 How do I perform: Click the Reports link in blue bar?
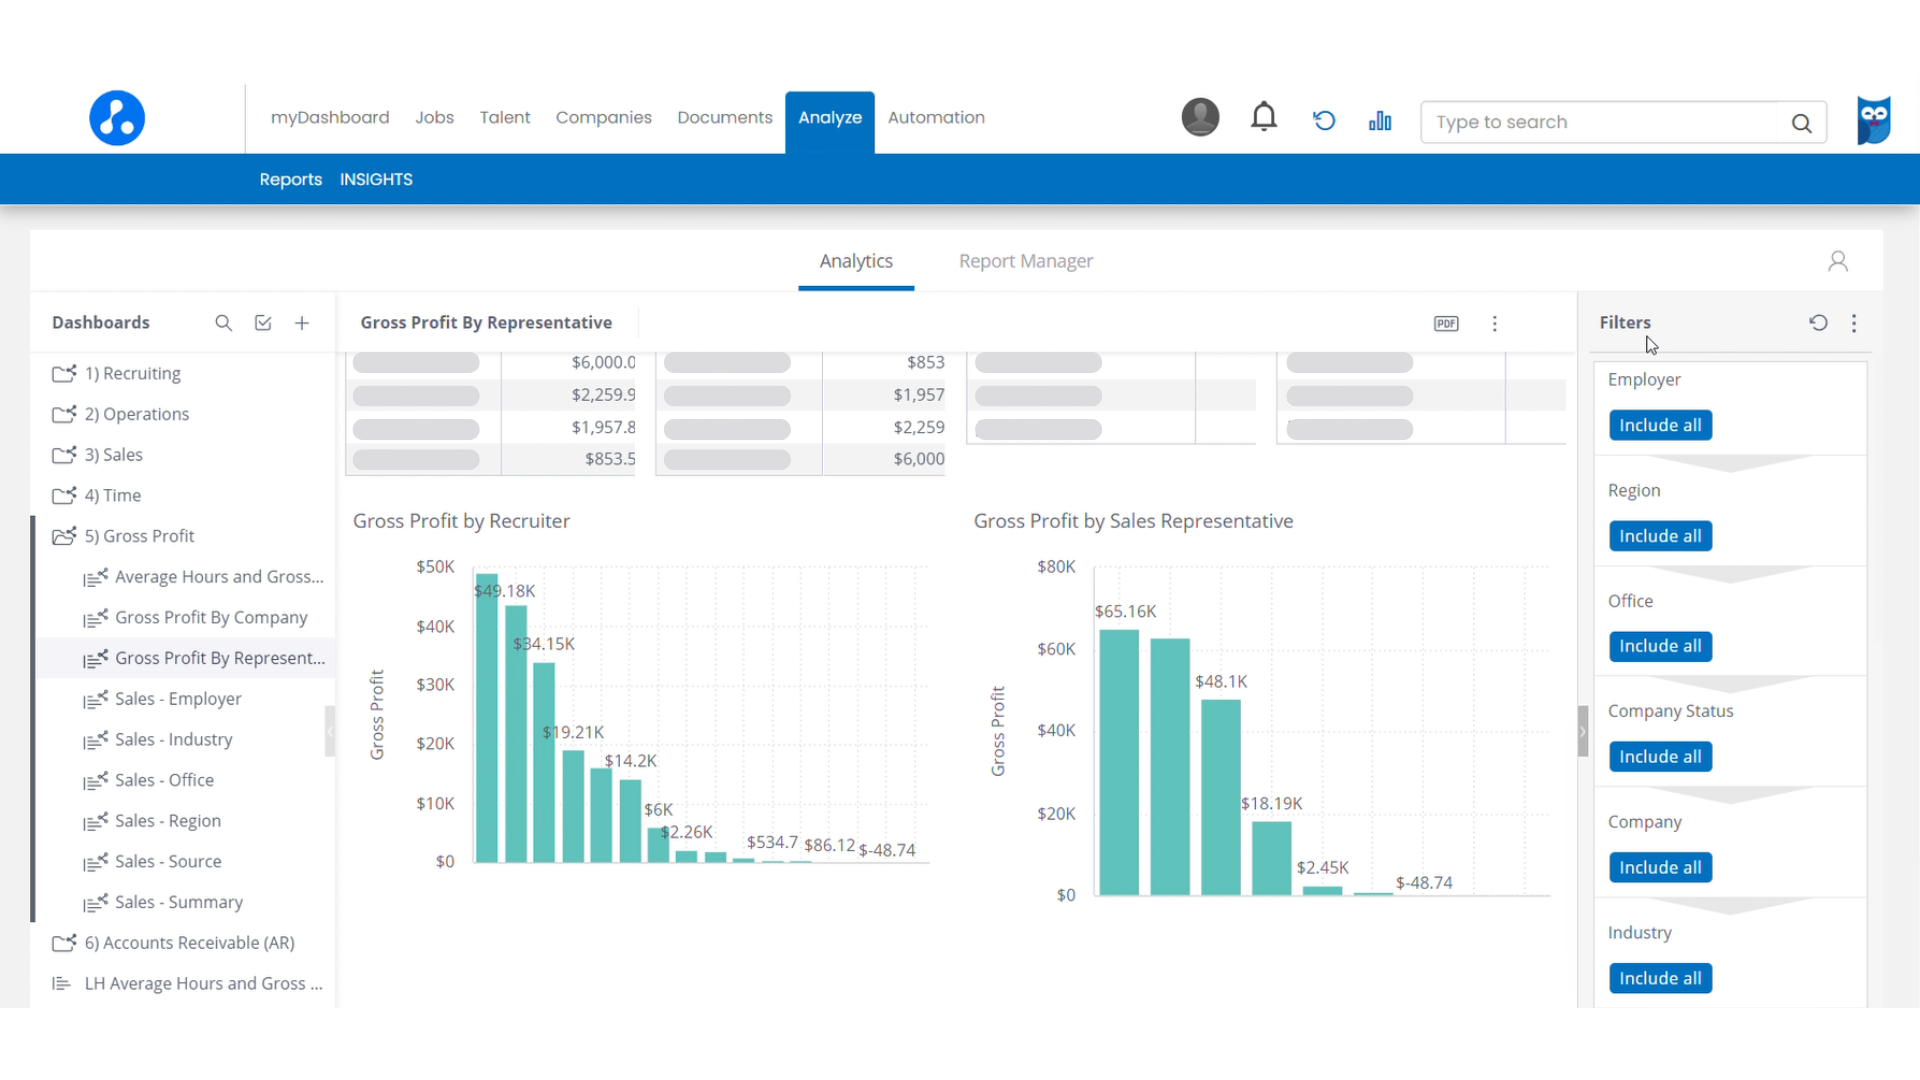point(290,179)
